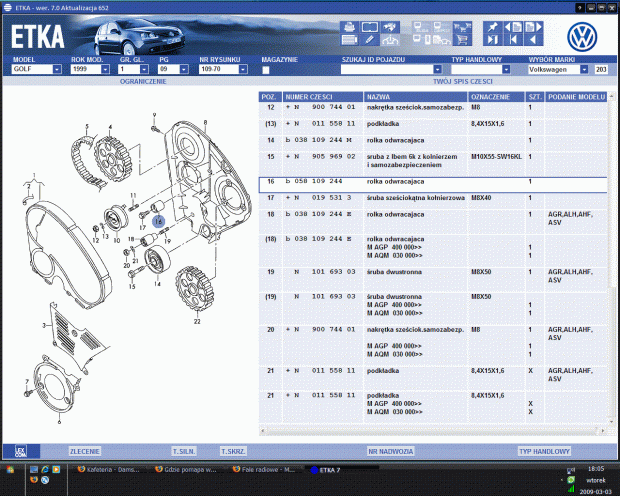Select highlighted row 16 rolka odwracajaca

click(x=433, y=185)
